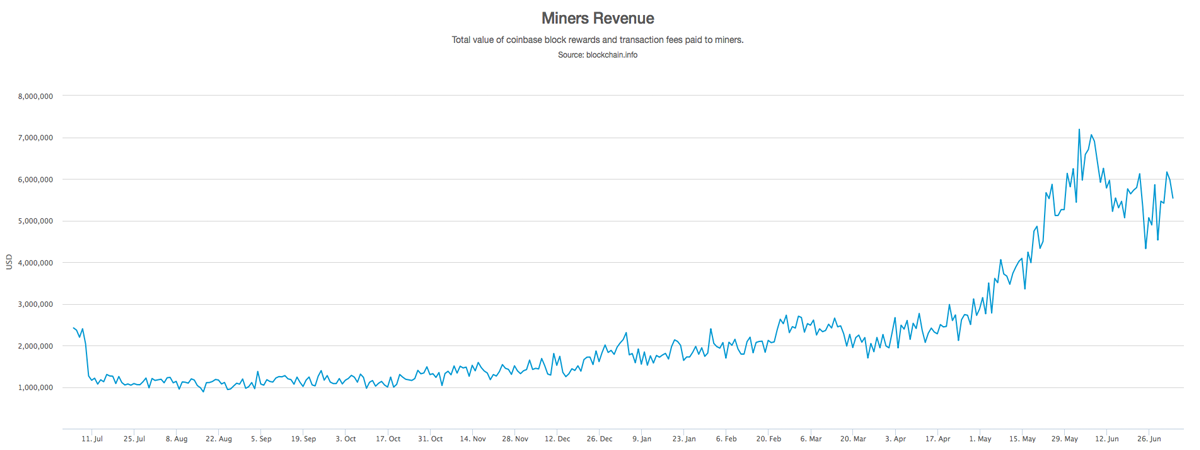Click the "3. Apr" date label
The width and height of the screenshot is (1200, 450).
[x=896, y=438]
